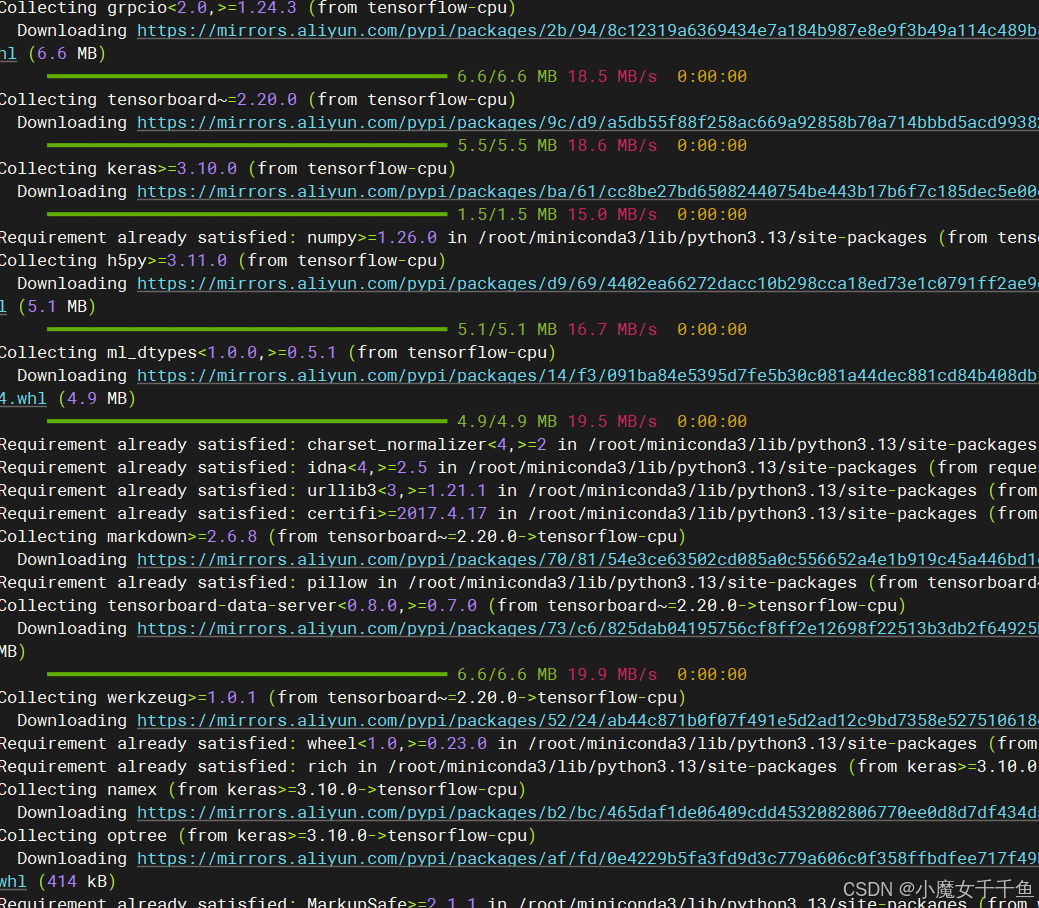Click the 15.0 MB/s keras progress bar
The width and height of the screenshot is (1039, 908).
[247, 214]
